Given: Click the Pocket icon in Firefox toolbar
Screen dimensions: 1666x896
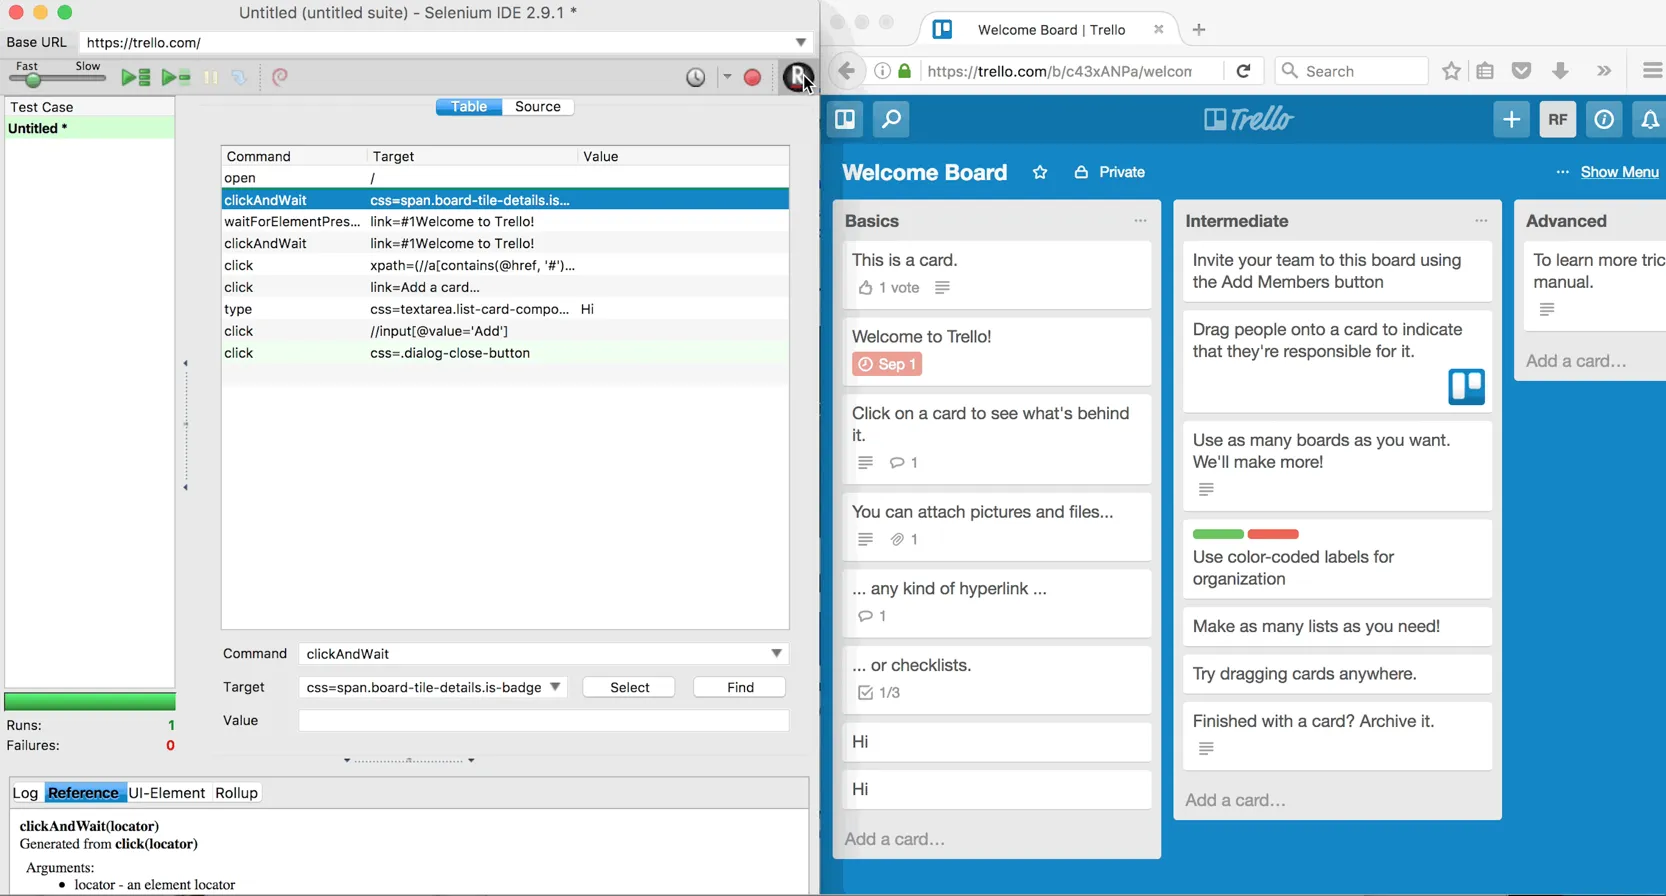Looking at the screenshot, I should click(1522, 71).
